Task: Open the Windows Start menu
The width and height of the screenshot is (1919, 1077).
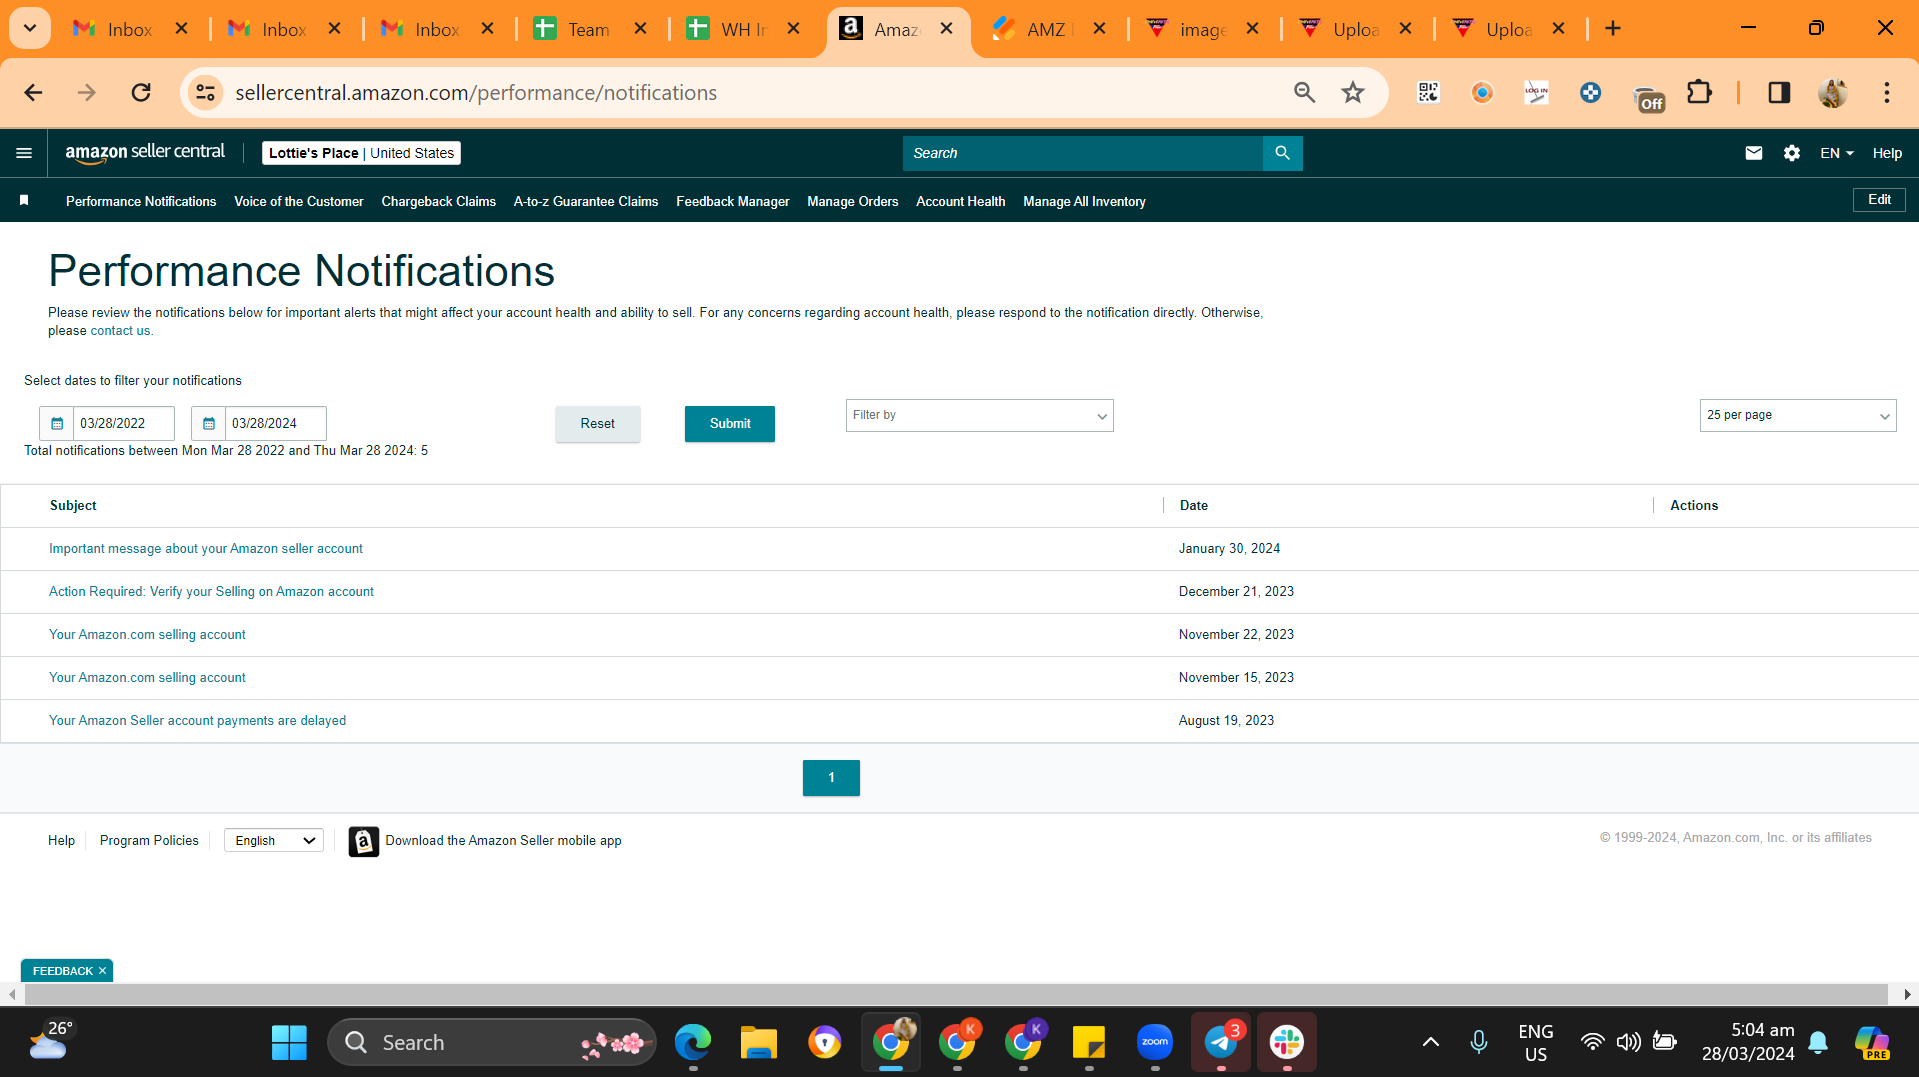Action: (x=289, y=1043)
